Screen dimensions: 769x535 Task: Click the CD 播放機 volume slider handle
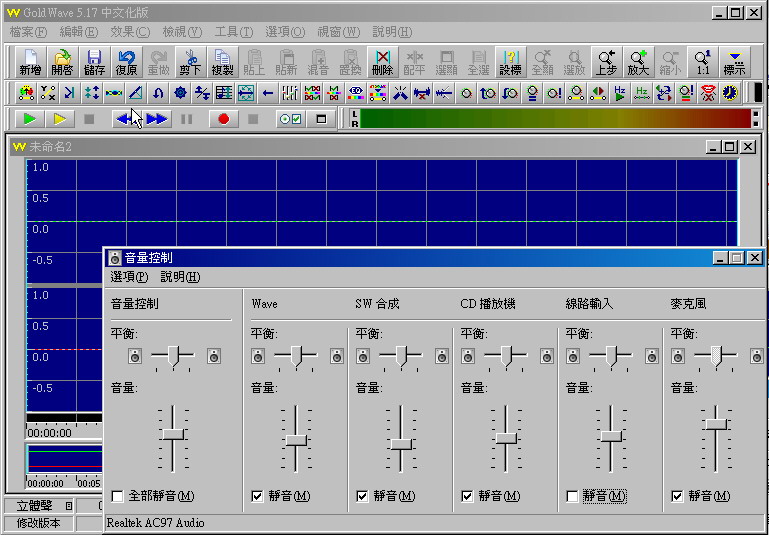point(506,438)
